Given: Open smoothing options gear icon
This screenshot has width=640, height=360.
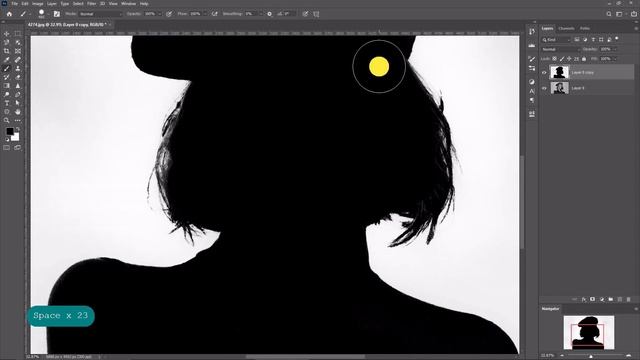Looking at the screenshot, I should pos(269,14).
